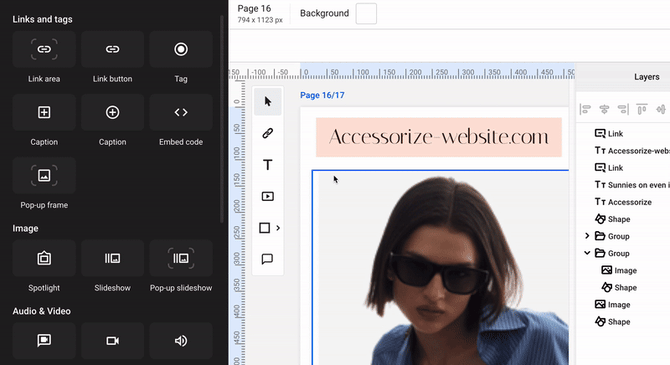
Task: Add a Pop-up frame element
Action: coord(44,175)
